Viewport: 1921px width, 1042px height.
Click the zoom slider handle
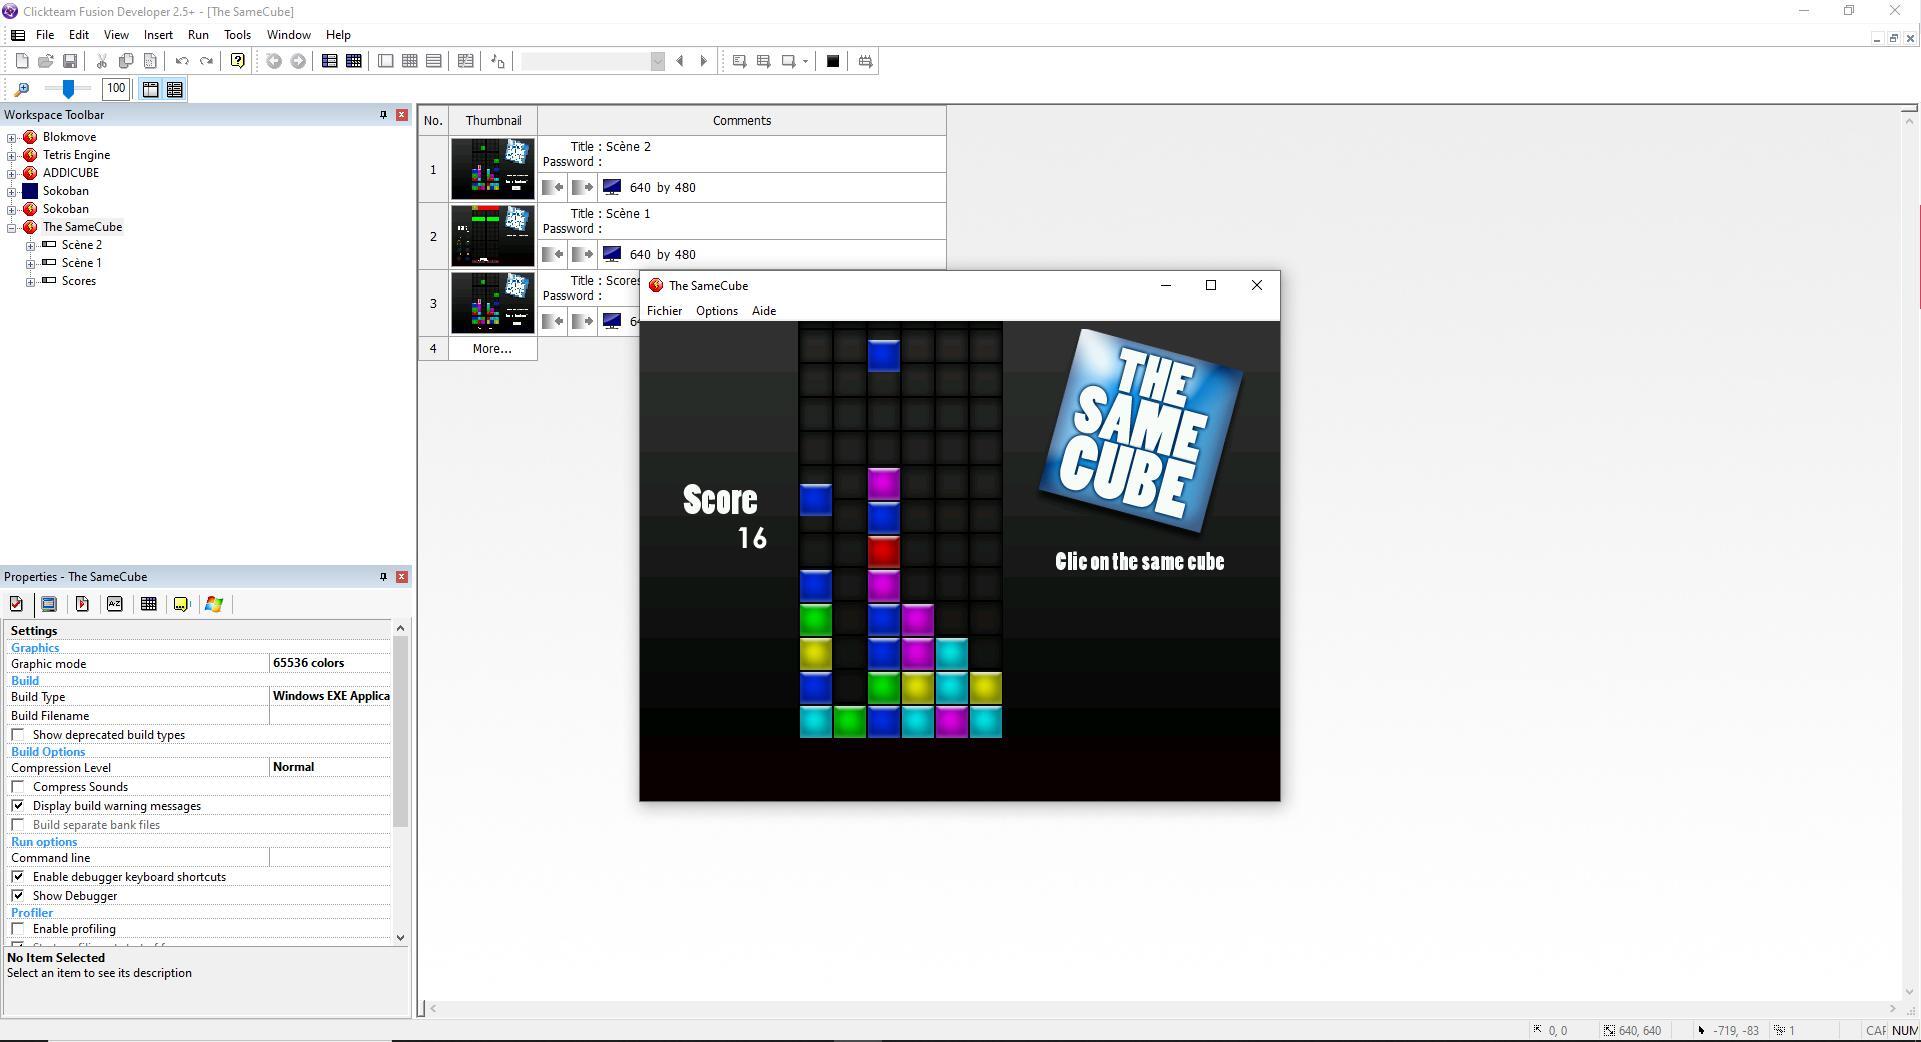pyautogui.click(x=69, y=89)
